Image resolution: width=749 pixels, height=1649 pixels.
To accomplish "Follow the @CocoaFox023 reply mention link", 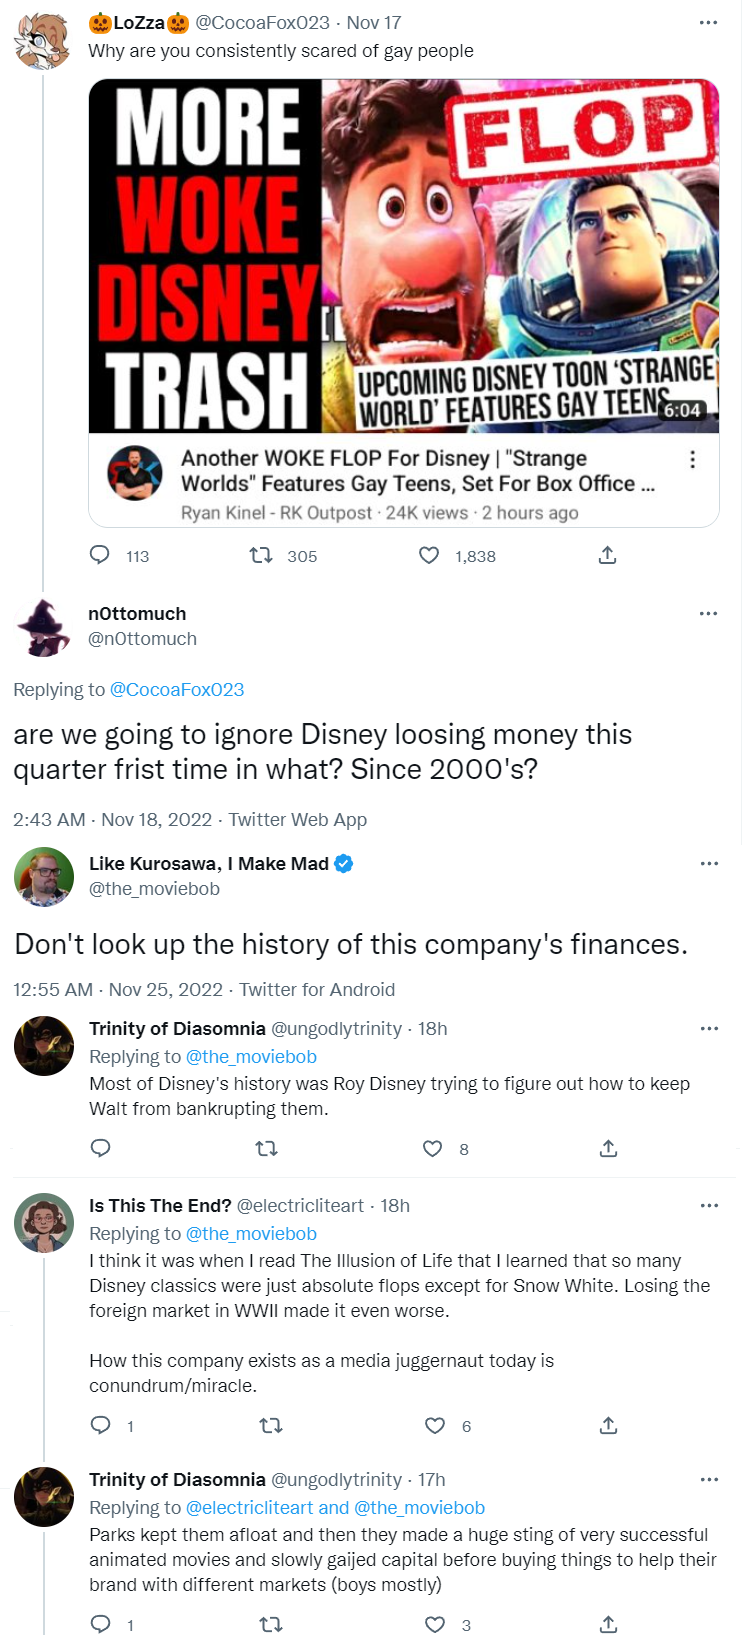I will point(177,689).
